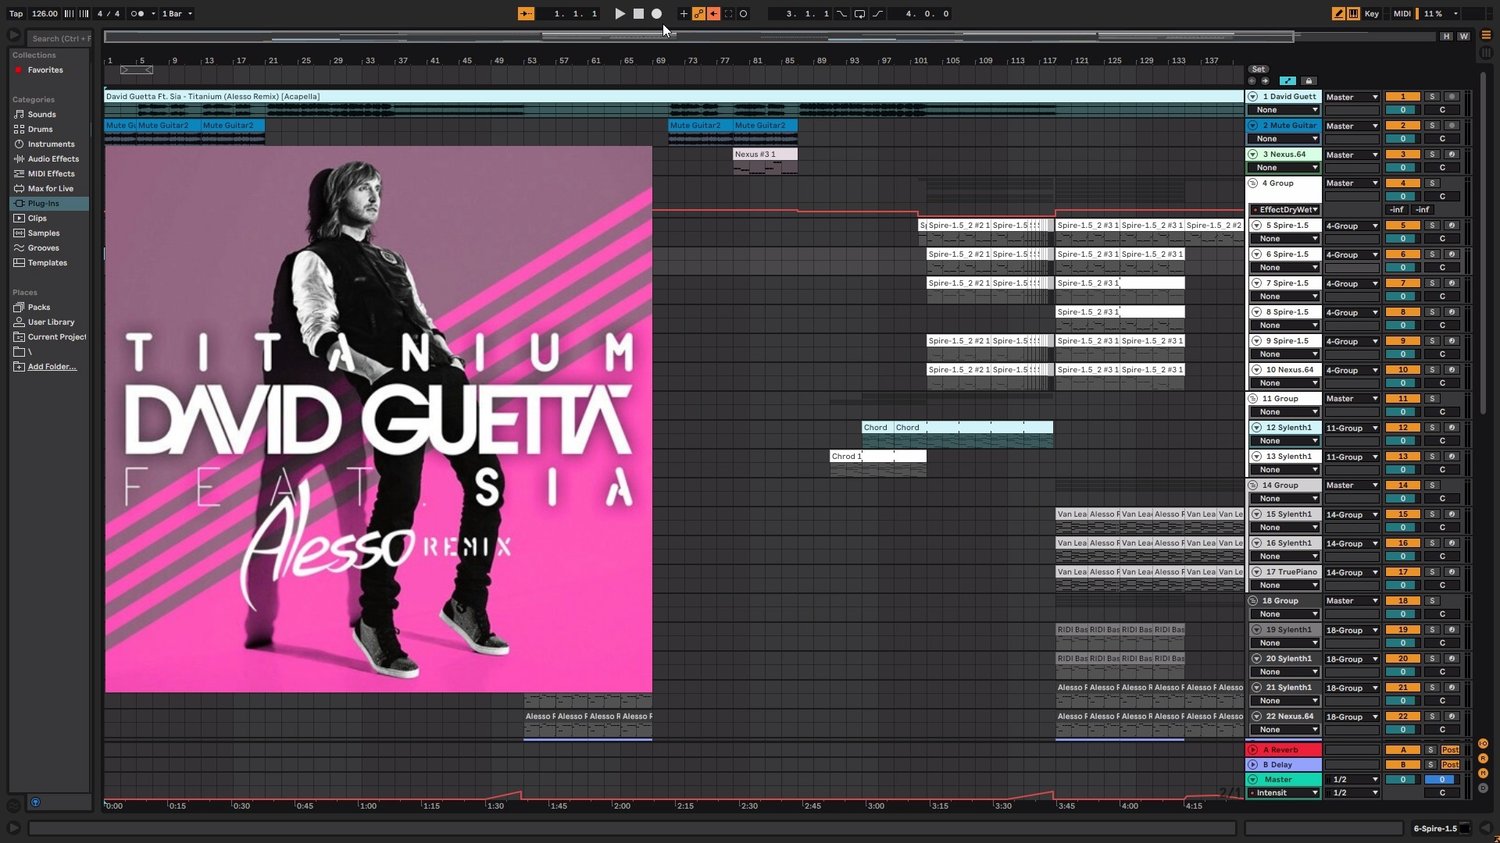Collapse track 3 Nexus.64 unfold arrow
The image size is (1500, 843).
1253,155
